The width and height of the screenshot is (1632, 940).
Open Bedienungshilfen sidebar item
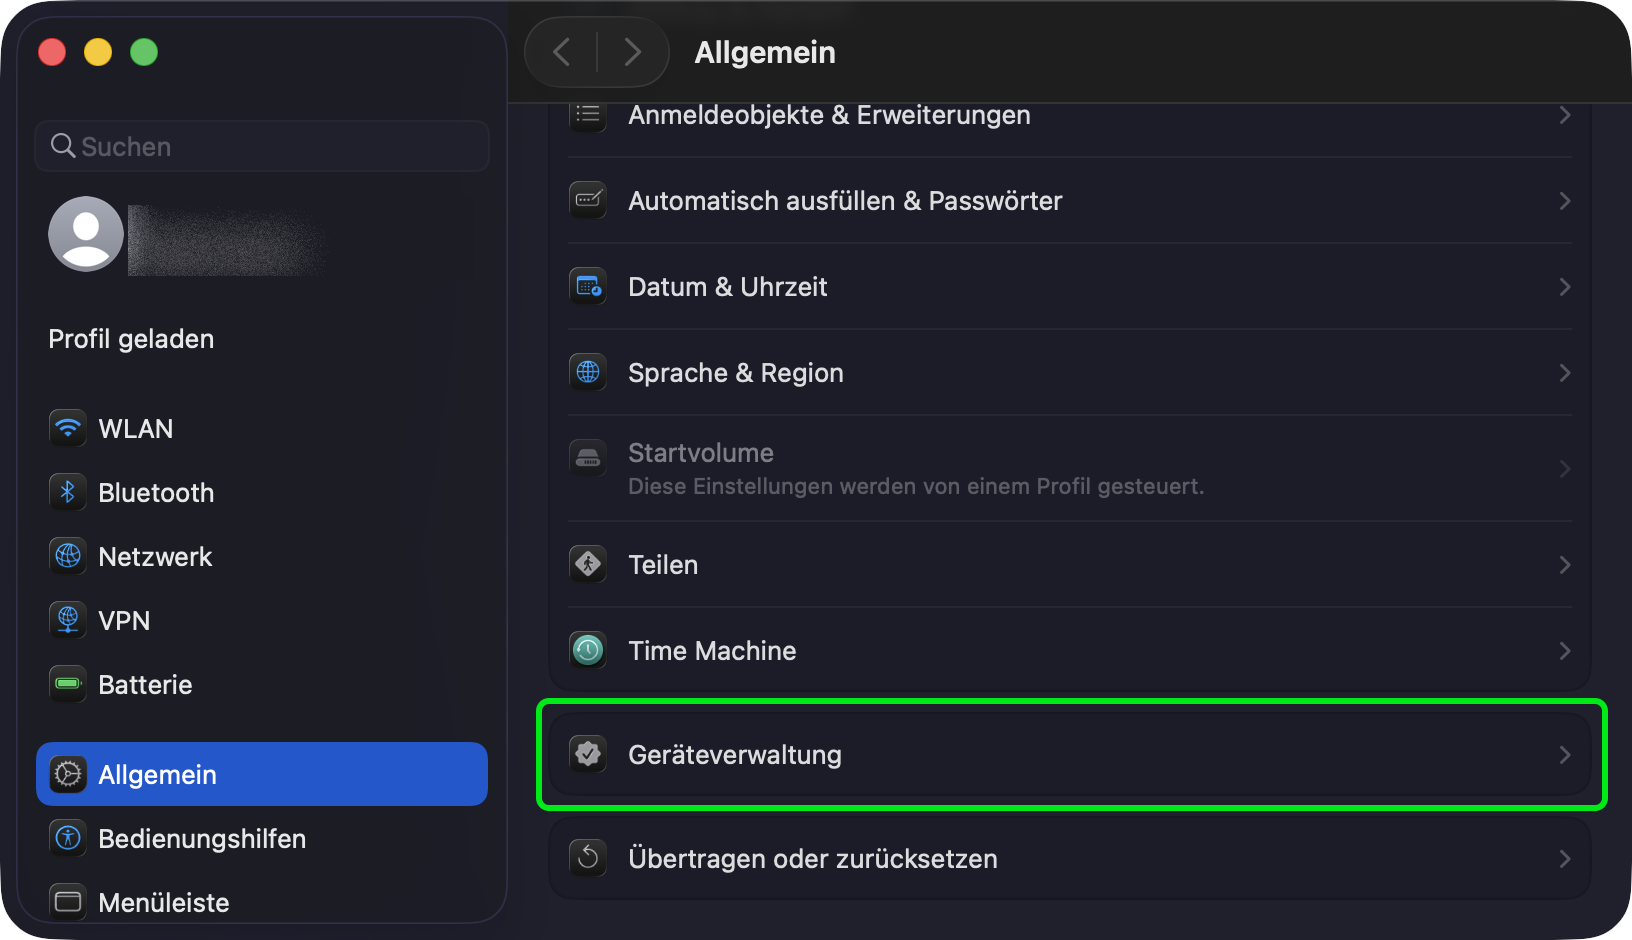[201, 839]
